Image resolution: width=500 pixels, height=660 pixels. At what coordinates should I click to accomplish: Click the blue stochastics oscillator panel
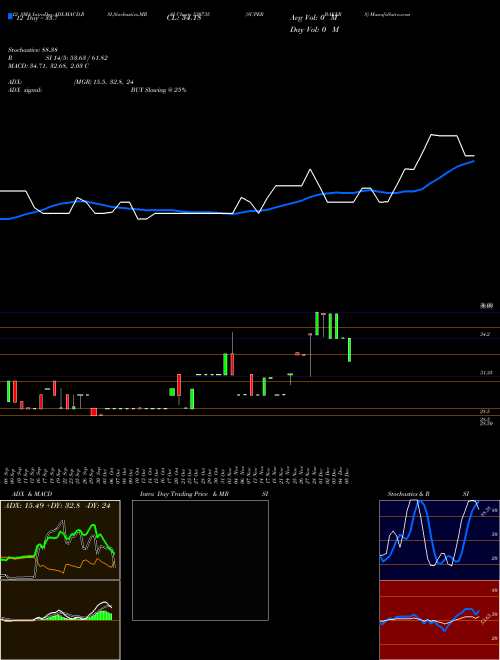[439, 540]
